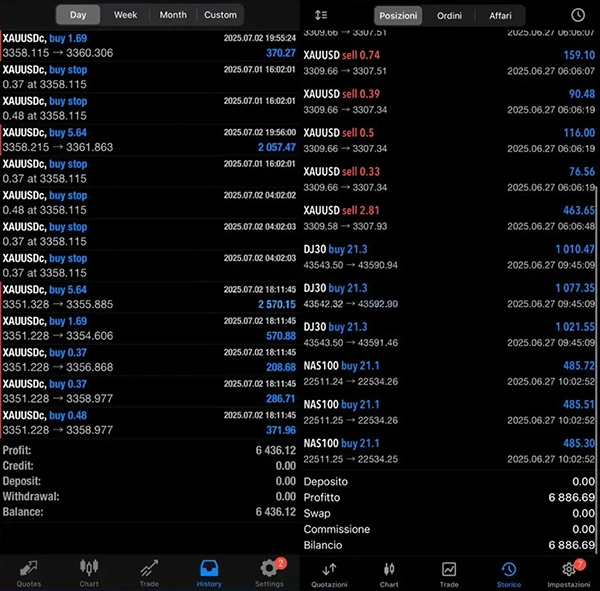Open DJ30 buy 21.3 position with profit 1 077.35
Viewport: 600px width, 591px height.
[x=449, y=296]
